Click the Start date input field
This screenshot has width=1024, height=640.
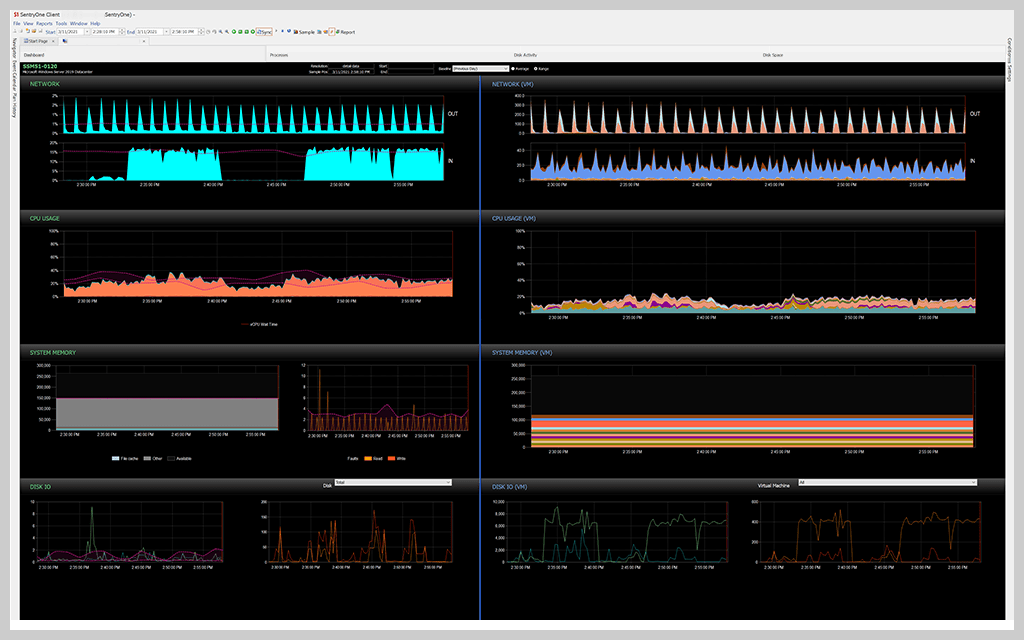70,31
